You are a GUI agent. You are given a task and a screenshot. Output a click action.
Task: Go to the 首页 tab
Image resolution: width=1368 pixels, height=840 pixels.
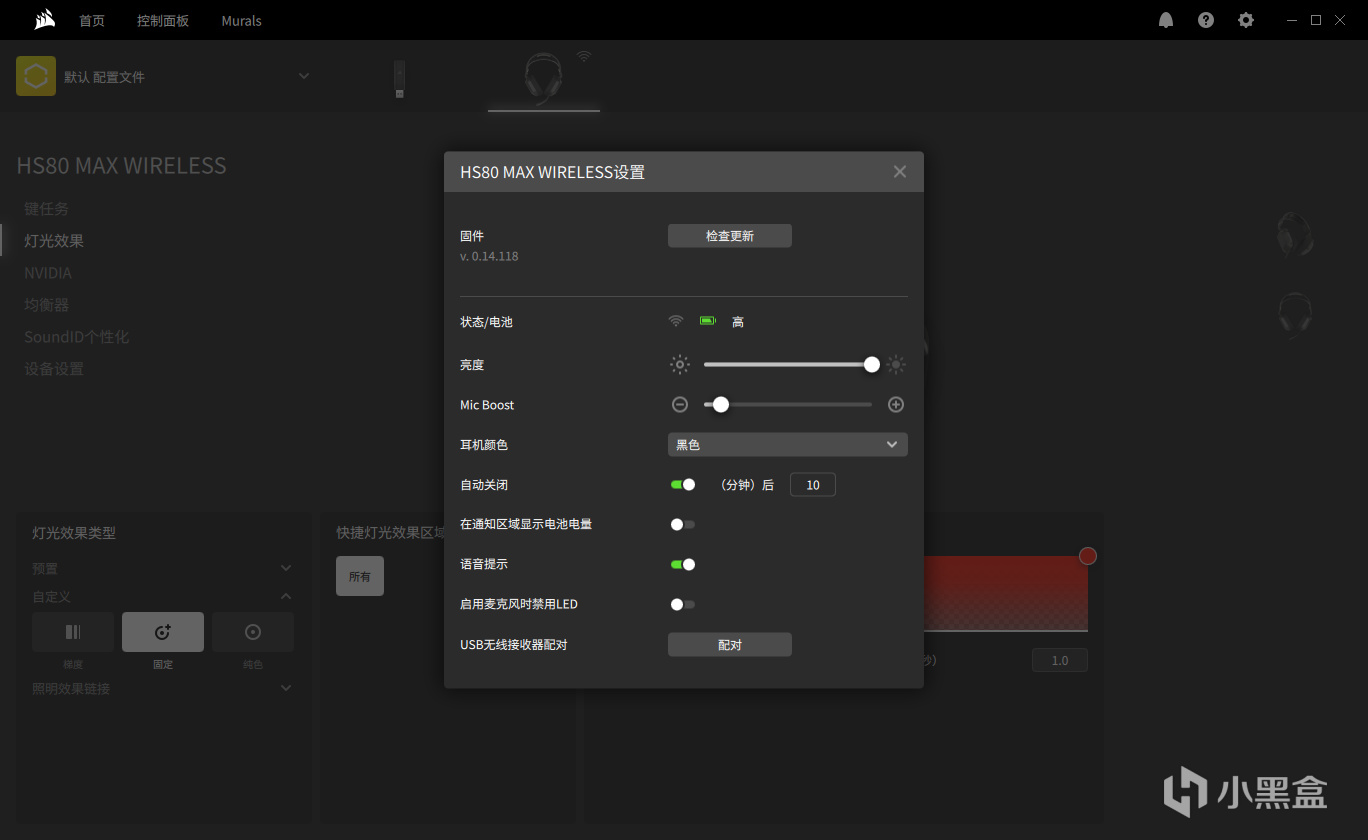[x=92, y=20]
